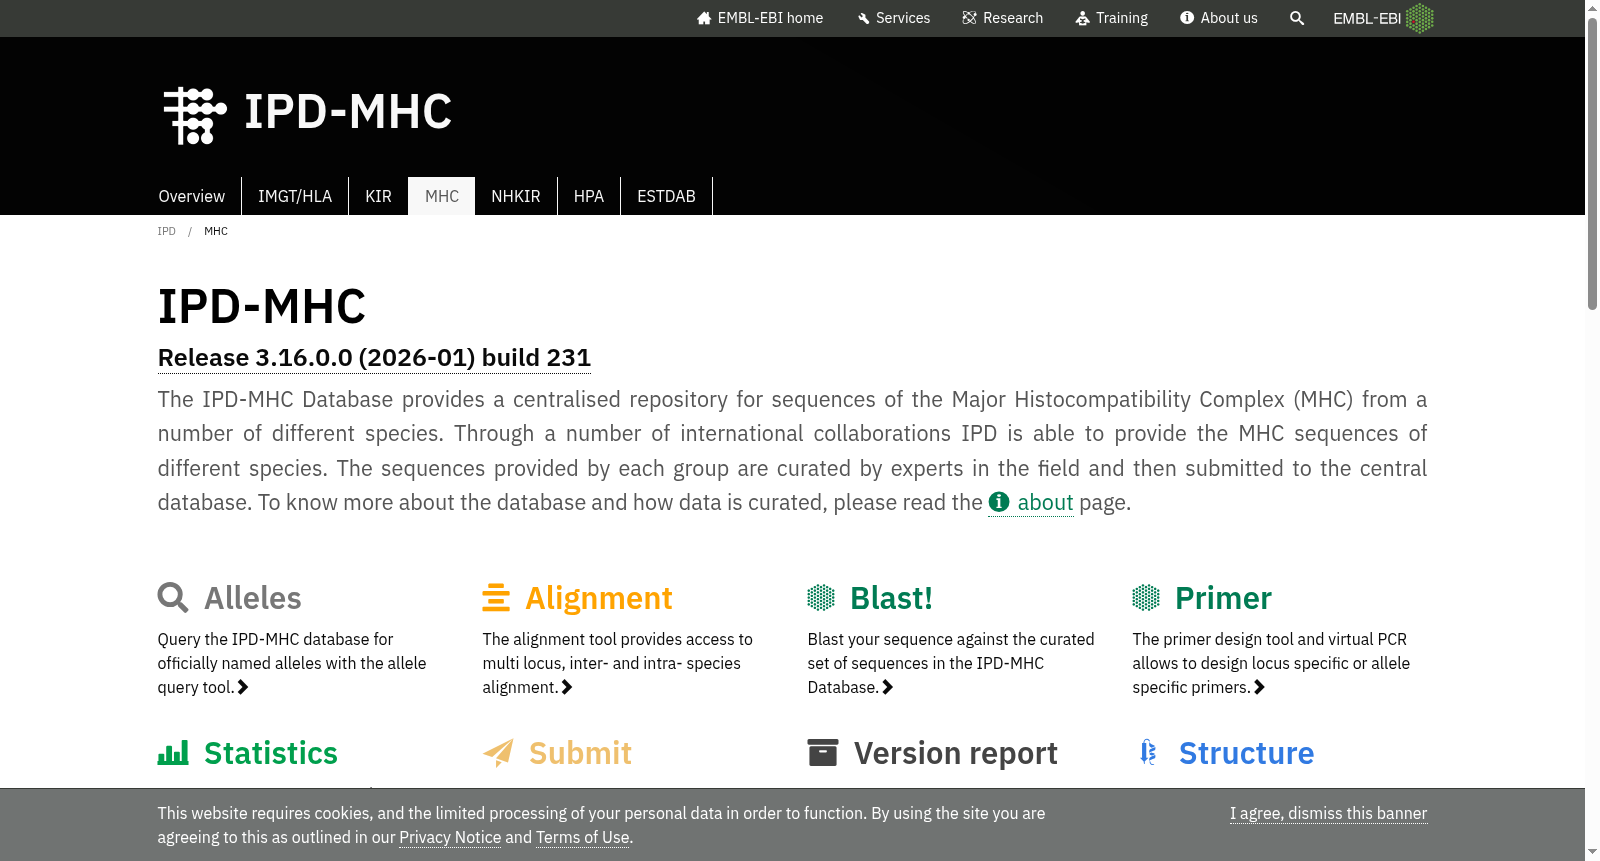The height and width of the screenshot is (861, 1600).
Task: Click the Research icon in top bar
Action: (969, 18)
